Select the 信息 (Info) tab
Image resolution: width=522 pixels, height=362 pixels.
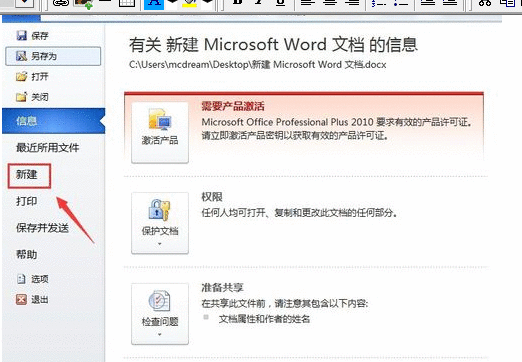point(53,121)
